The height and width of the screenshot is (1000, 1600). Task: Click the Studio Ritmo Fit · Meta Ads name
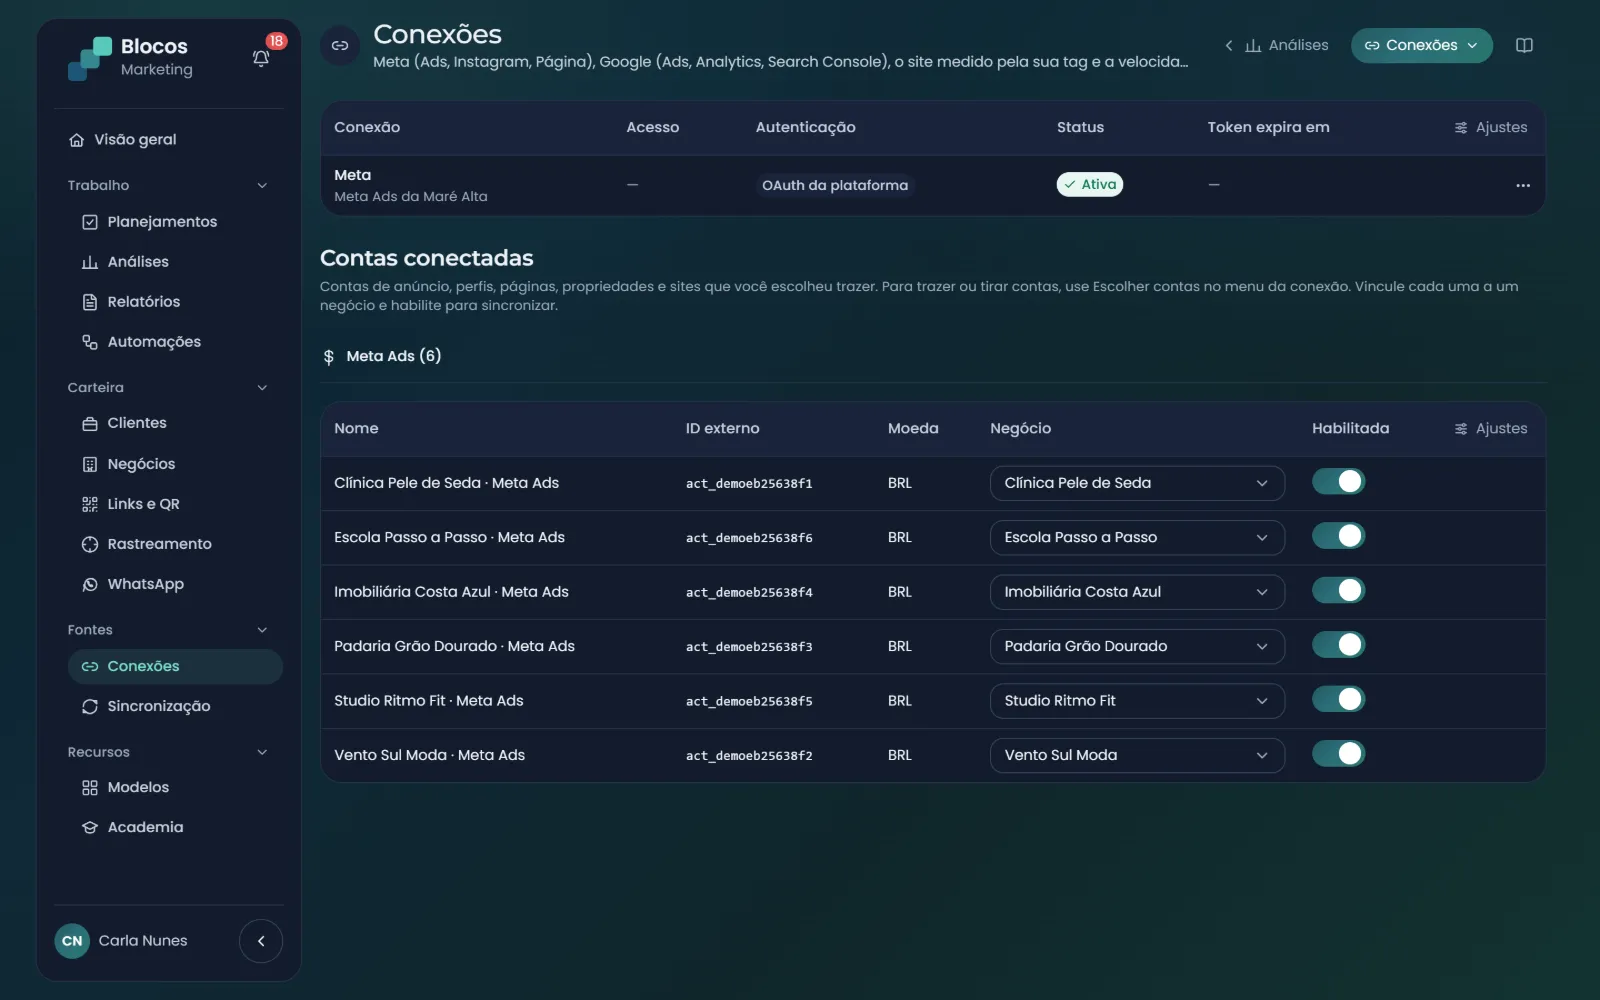click(429, 701)
